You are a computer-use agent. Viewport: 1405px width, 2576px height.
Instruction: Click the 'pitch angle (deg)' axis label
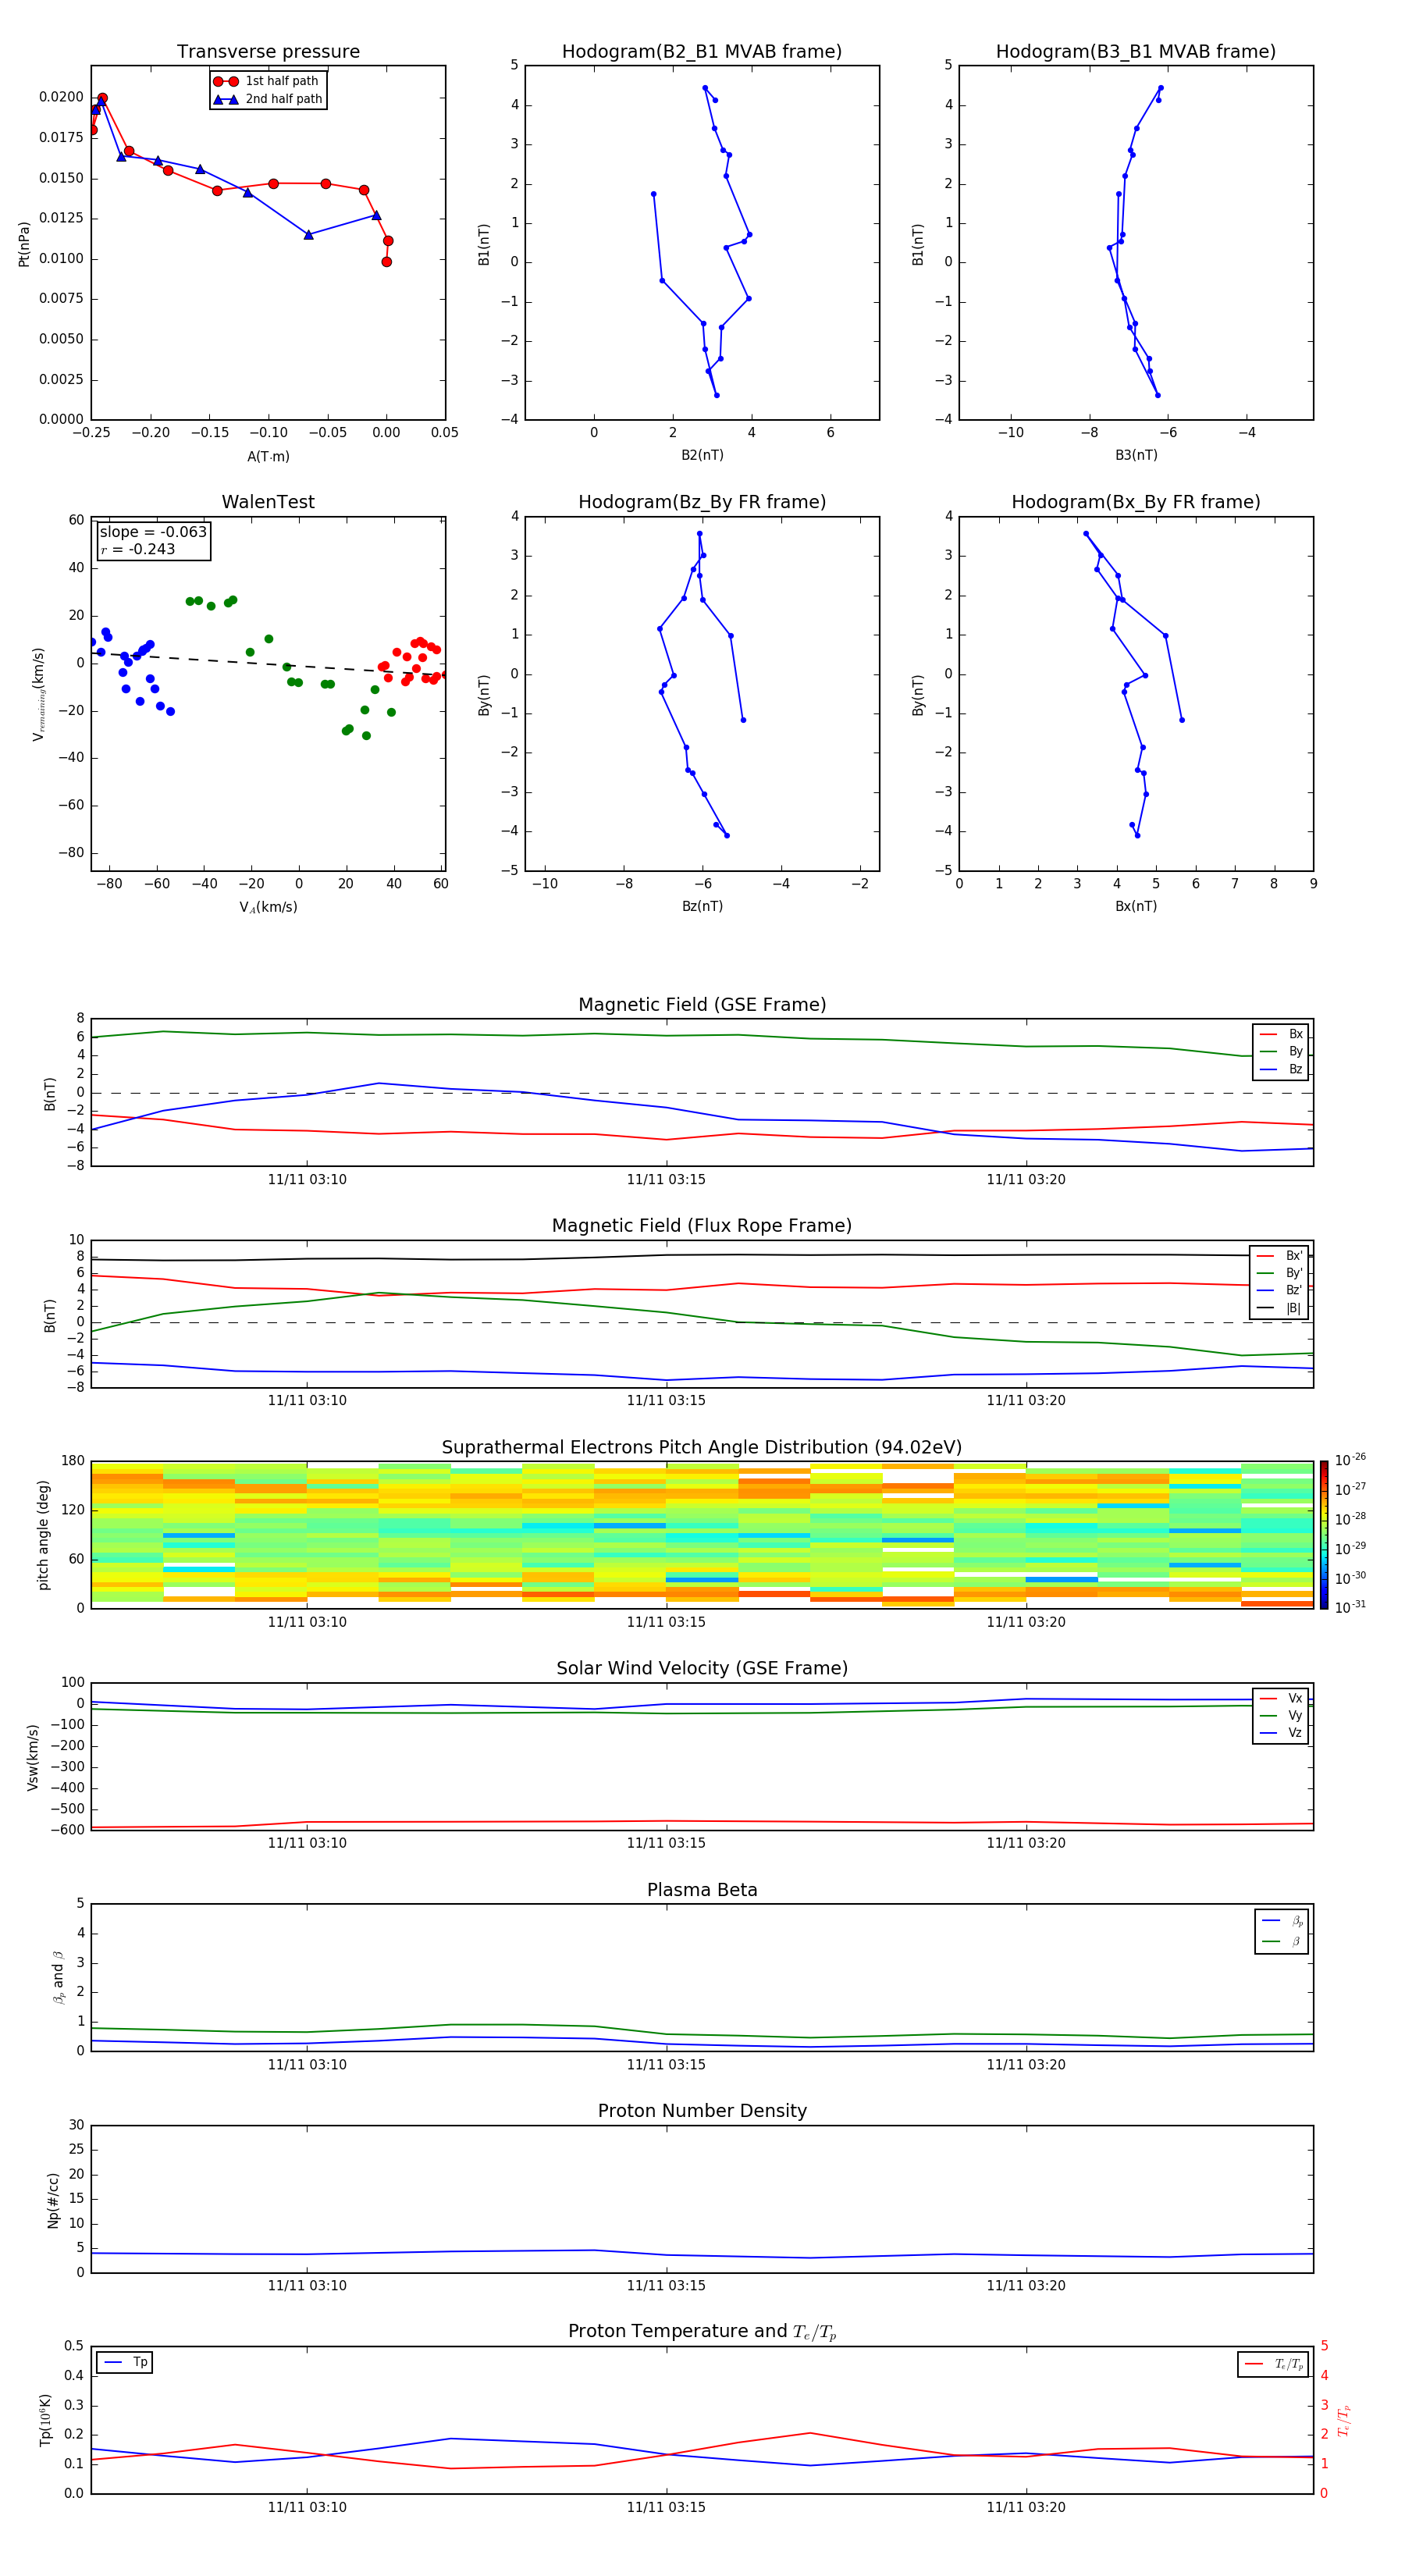click(x=43, y=1535)
